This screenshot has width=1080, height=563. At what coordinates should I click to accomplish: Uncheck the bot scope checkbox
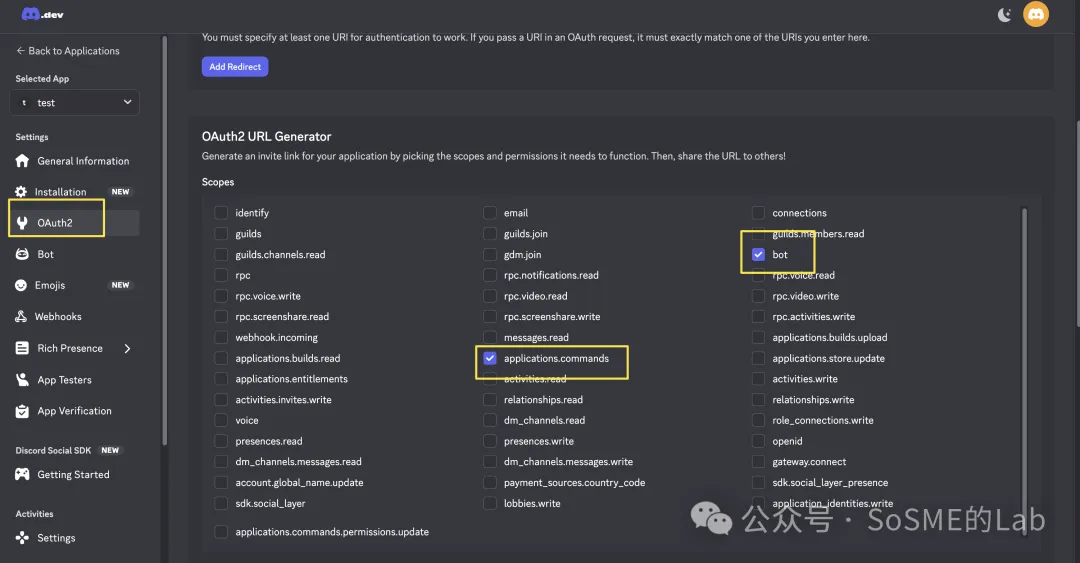[x=759, y=255]
